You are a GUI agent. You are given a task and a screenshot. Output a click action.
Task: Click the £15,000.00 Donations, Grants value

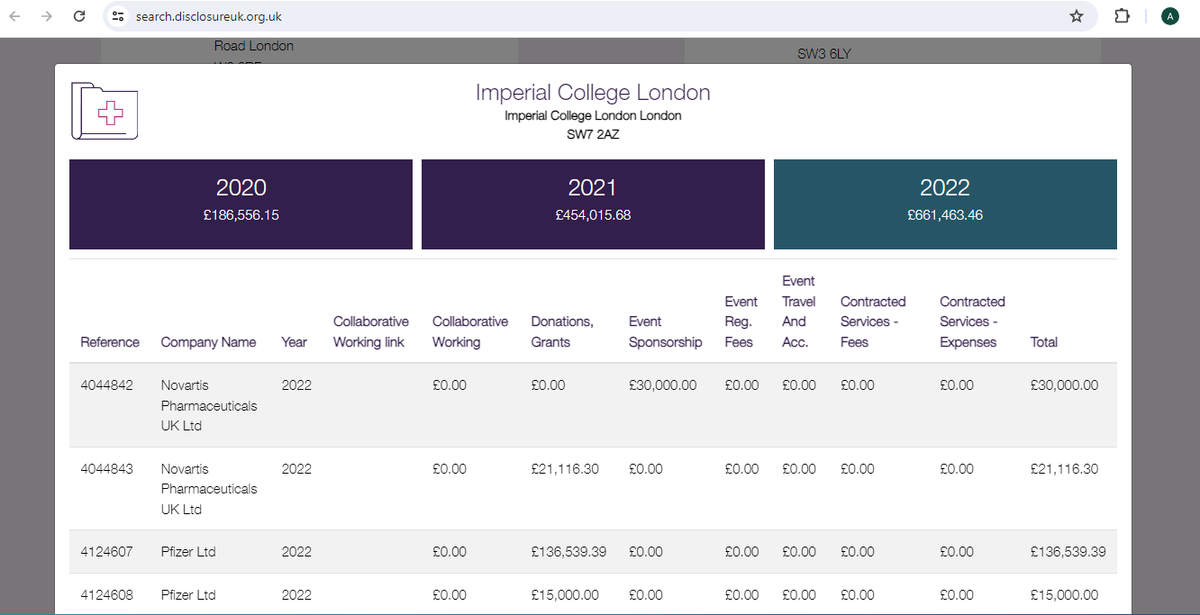click(565, 594)
